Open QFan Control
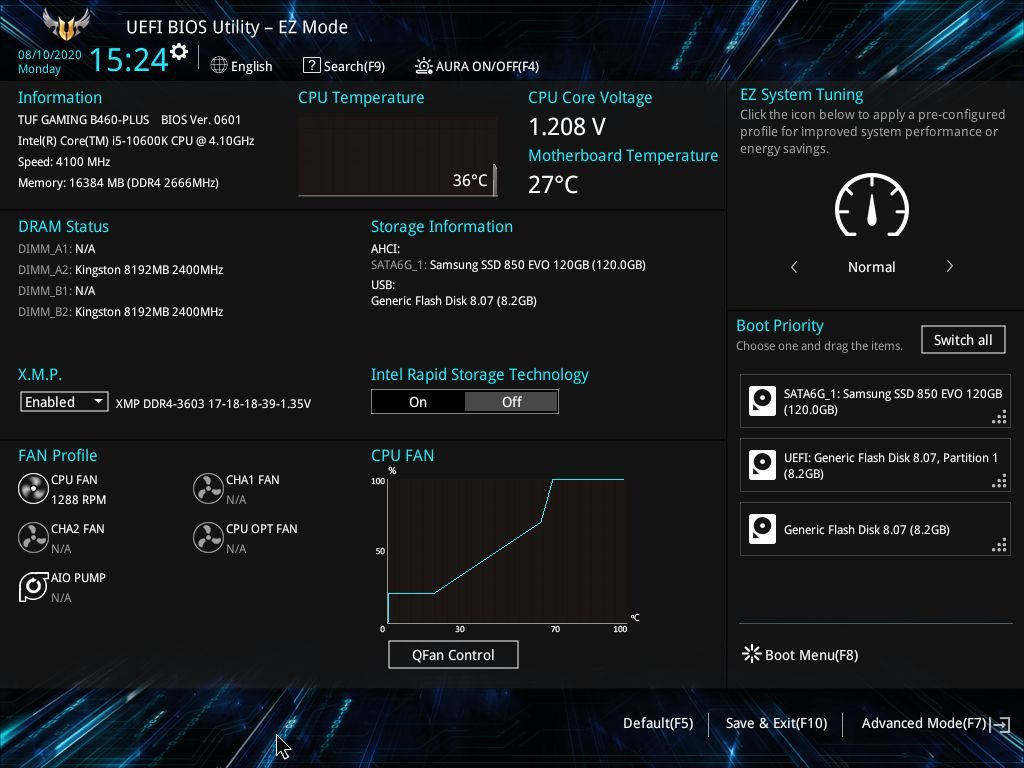This screenshot has height=768, width=1024. (453, 654)
